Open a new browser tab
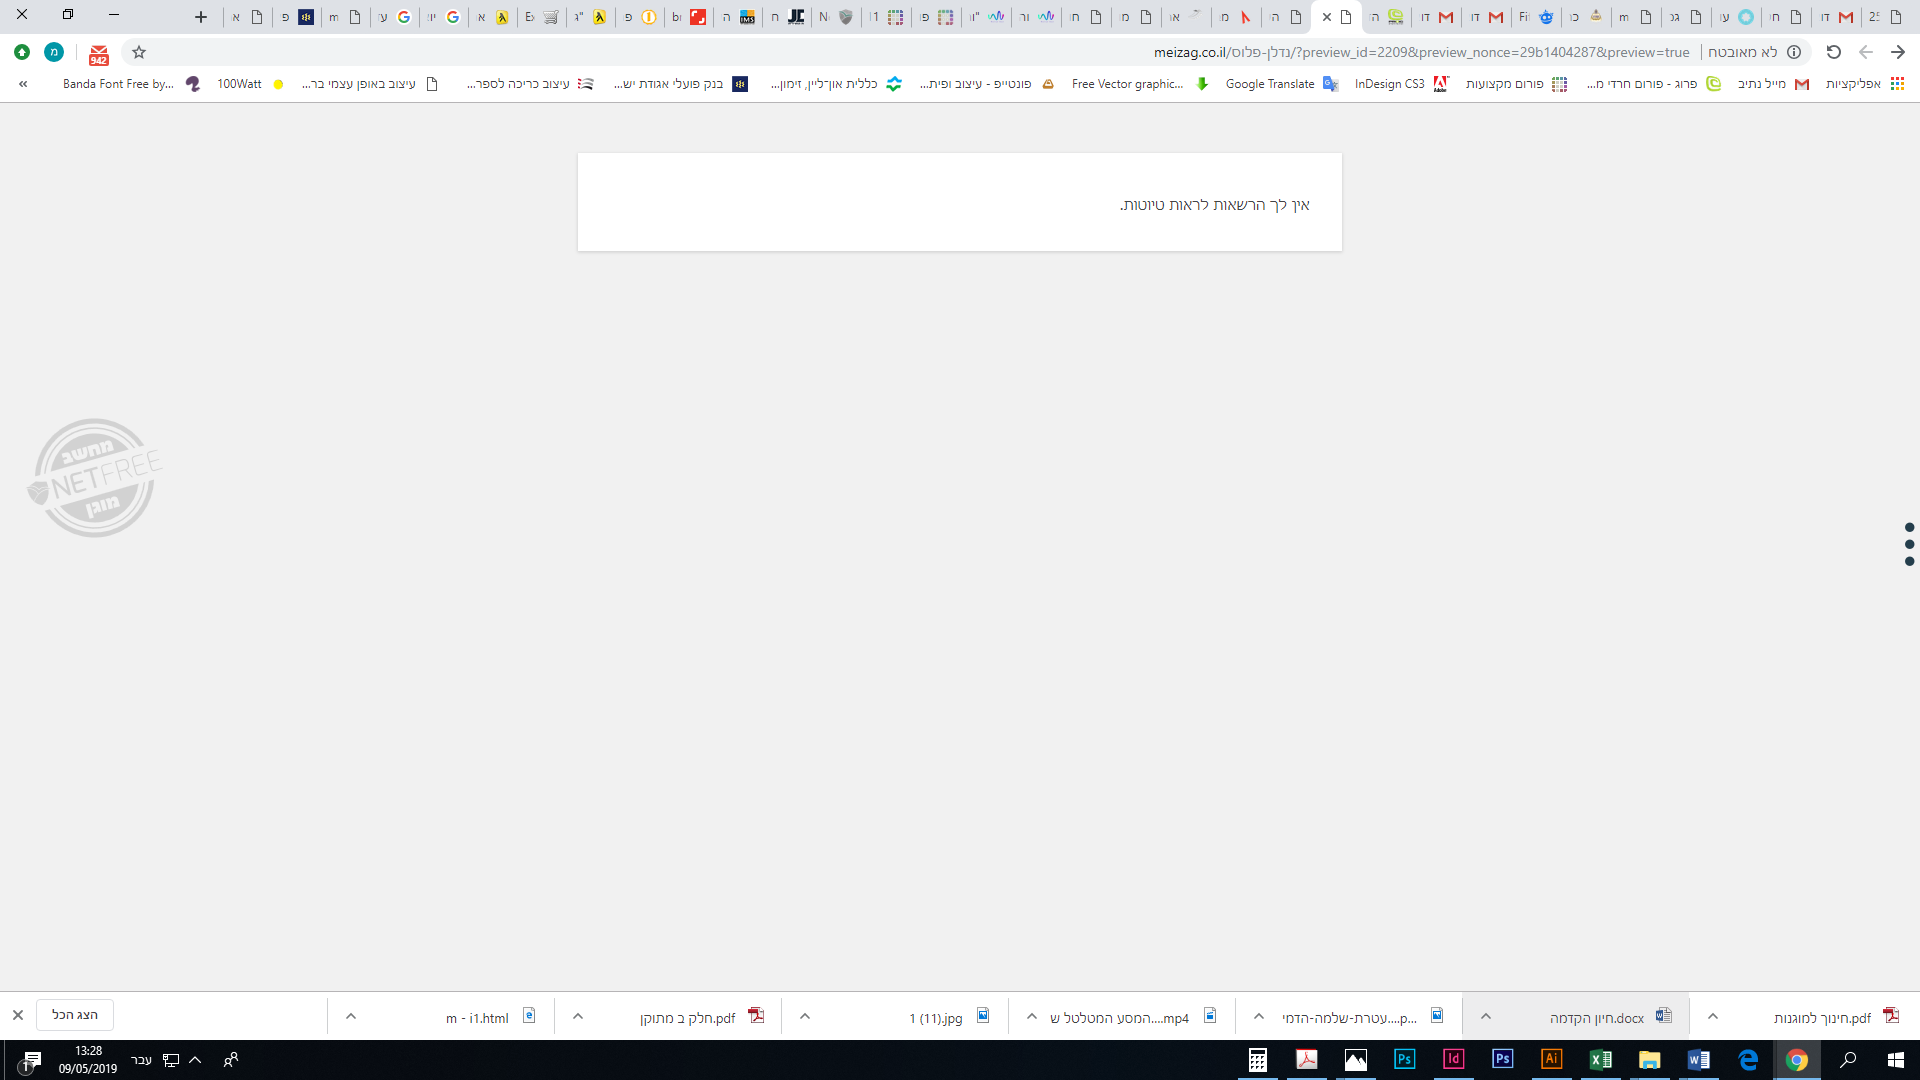This screenshot has height=1080, width=1920. (201, 17)
